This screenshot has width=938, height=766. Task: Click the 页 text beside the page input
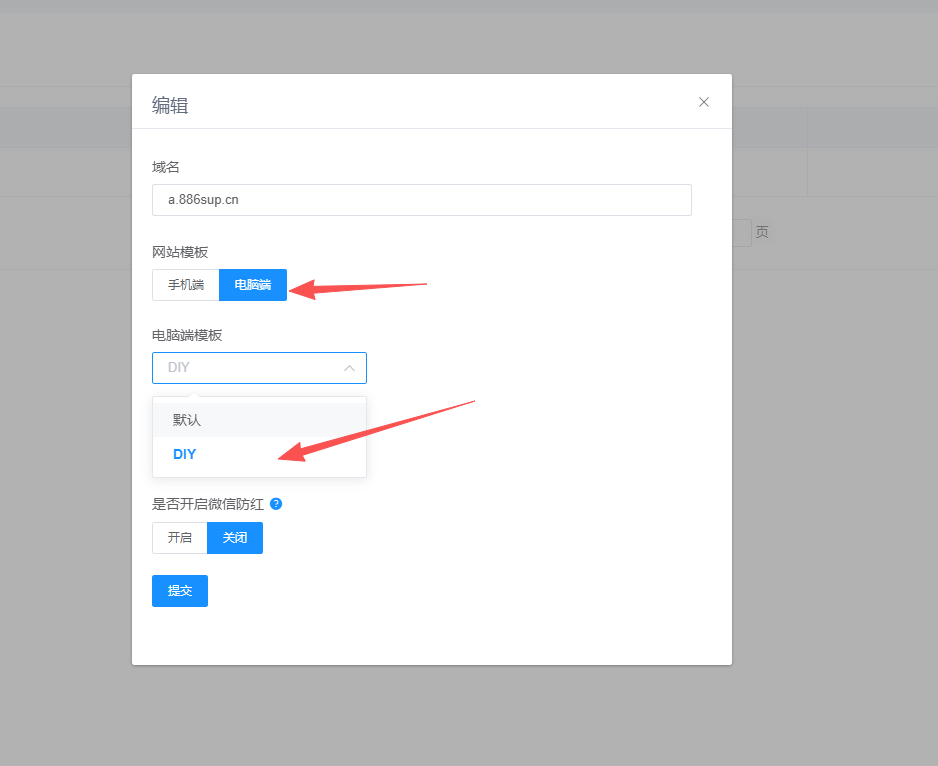[762, 232]
